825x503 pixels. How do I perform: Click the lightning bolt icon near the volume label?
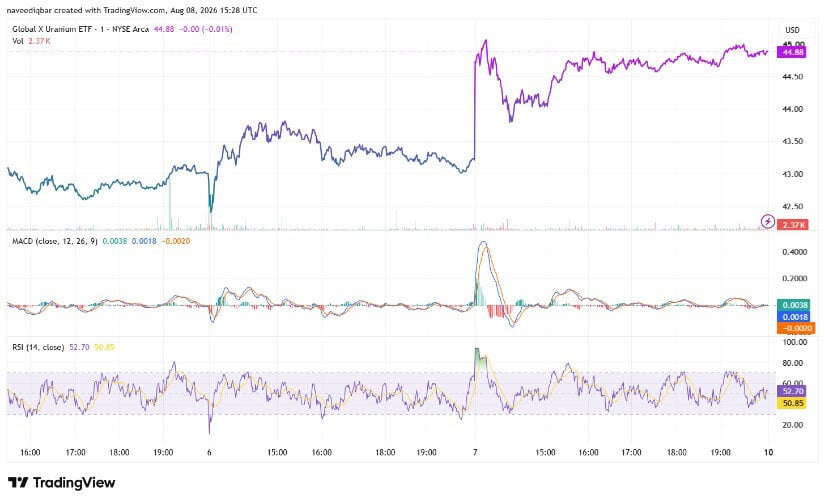coord(768,221)
